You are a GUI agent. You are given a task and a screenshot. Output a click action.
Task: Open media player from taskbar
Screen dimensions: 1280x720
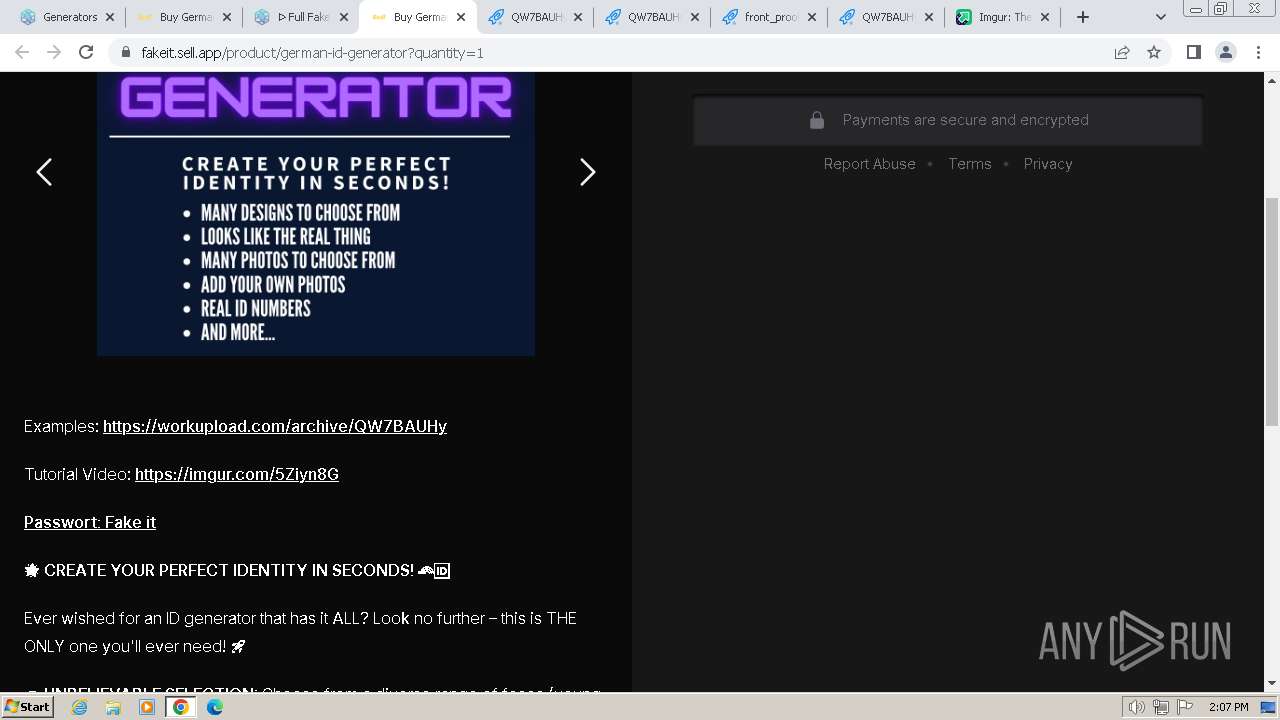coord(147,707)
